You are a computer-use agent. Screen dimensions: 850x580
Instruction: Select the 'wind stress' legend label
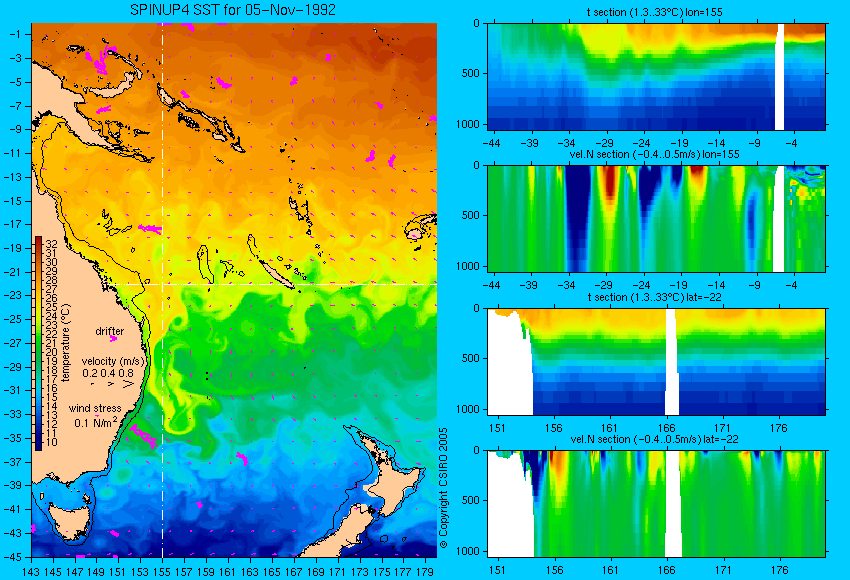point(95,408)
